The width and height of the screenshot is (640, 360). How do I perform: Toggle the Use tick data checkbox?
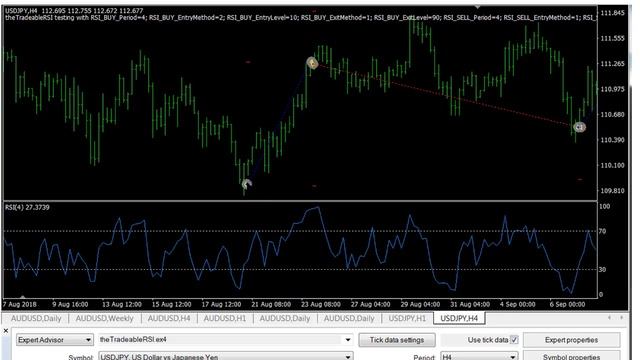click(514, 340)
